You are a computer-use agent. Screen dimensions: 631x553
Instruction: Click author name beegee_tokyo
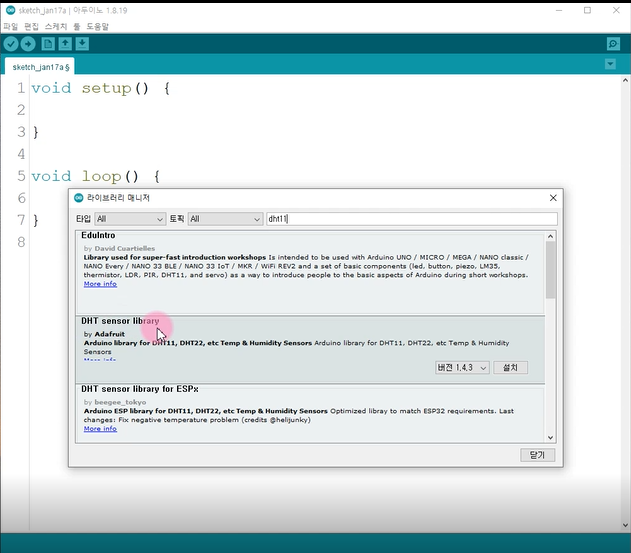coord(120,402)
